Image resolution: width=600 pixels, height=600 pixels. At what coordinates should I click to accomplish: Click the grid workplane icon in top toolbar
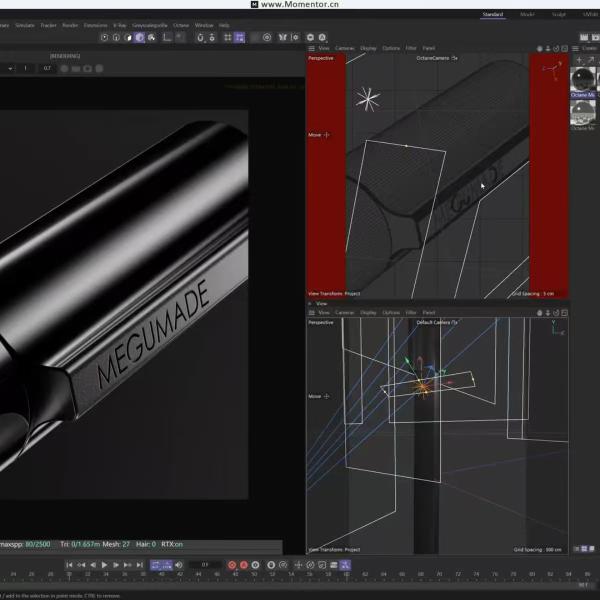click(228, 37)
